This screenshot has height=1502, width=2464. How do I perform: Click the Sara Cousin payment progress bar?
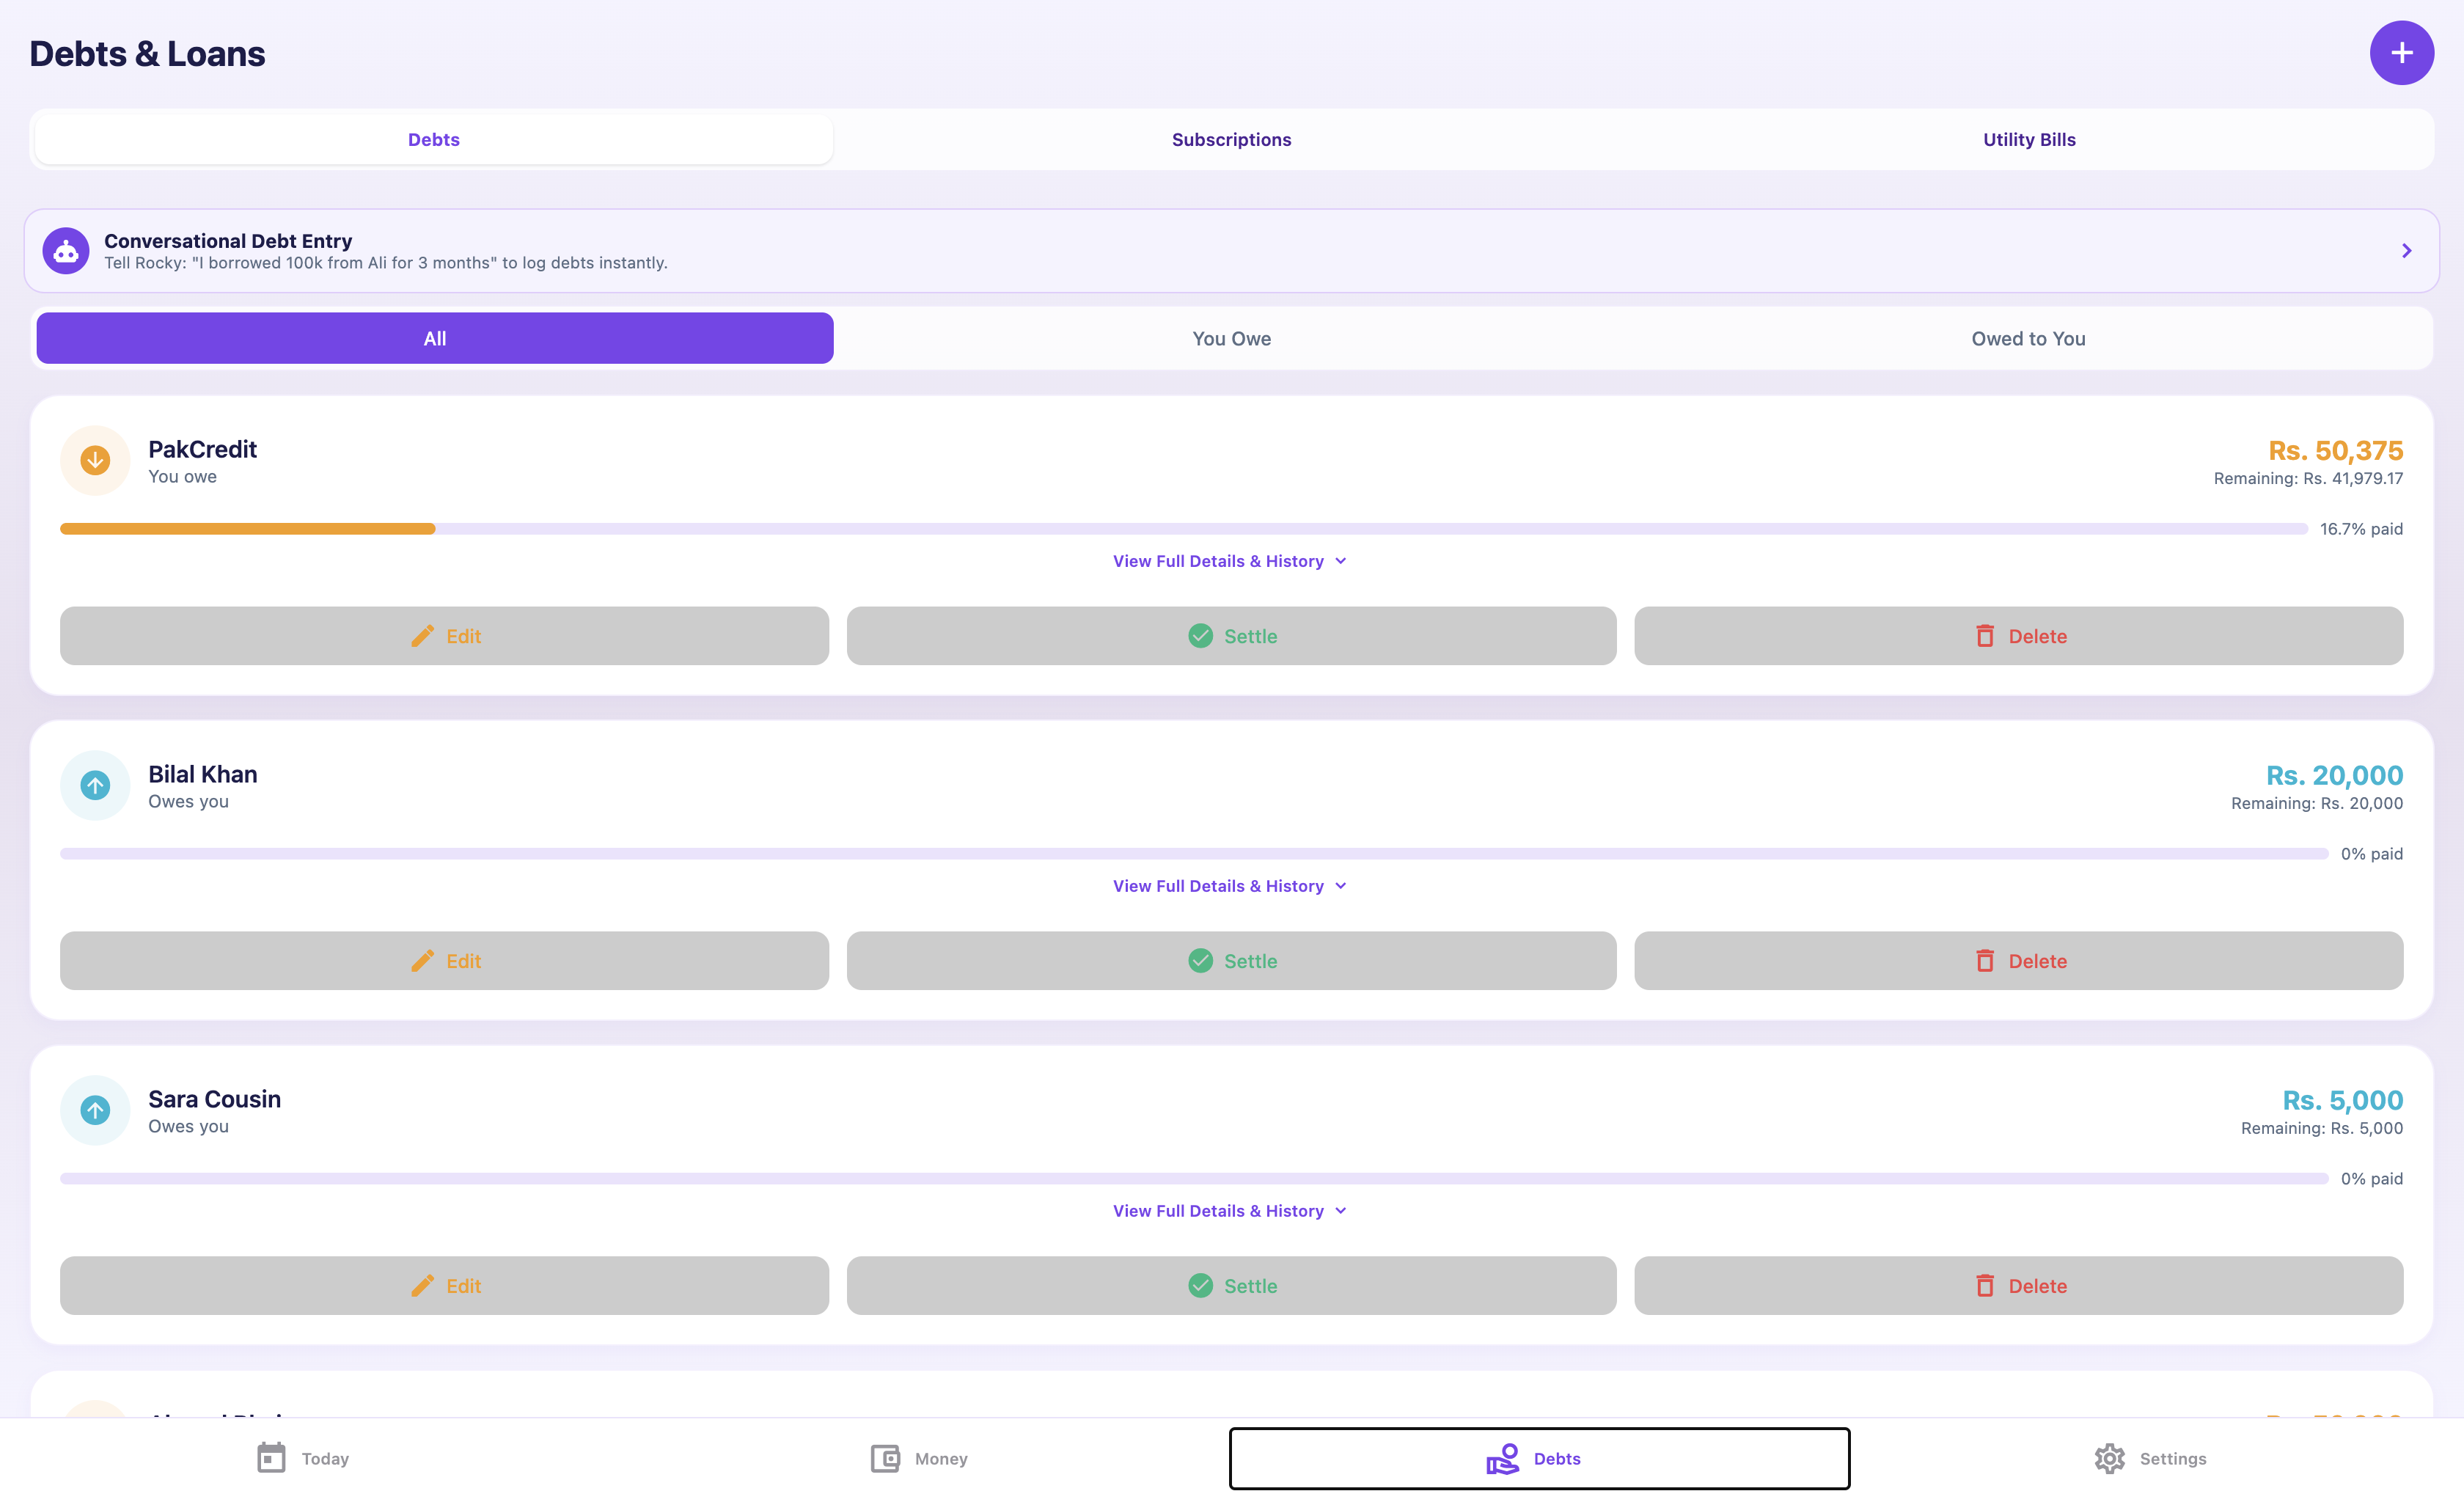pyautogui.click(x=1194, y=1179)
